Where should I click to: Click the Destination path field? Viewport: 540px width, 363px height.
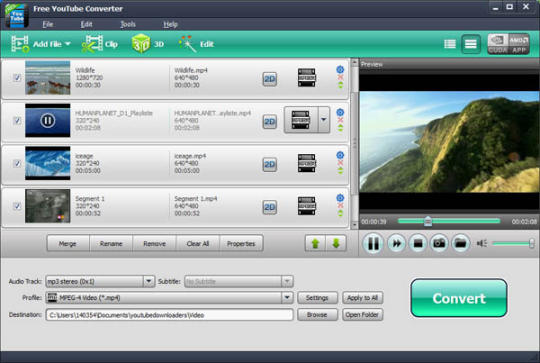coord(169,315)
